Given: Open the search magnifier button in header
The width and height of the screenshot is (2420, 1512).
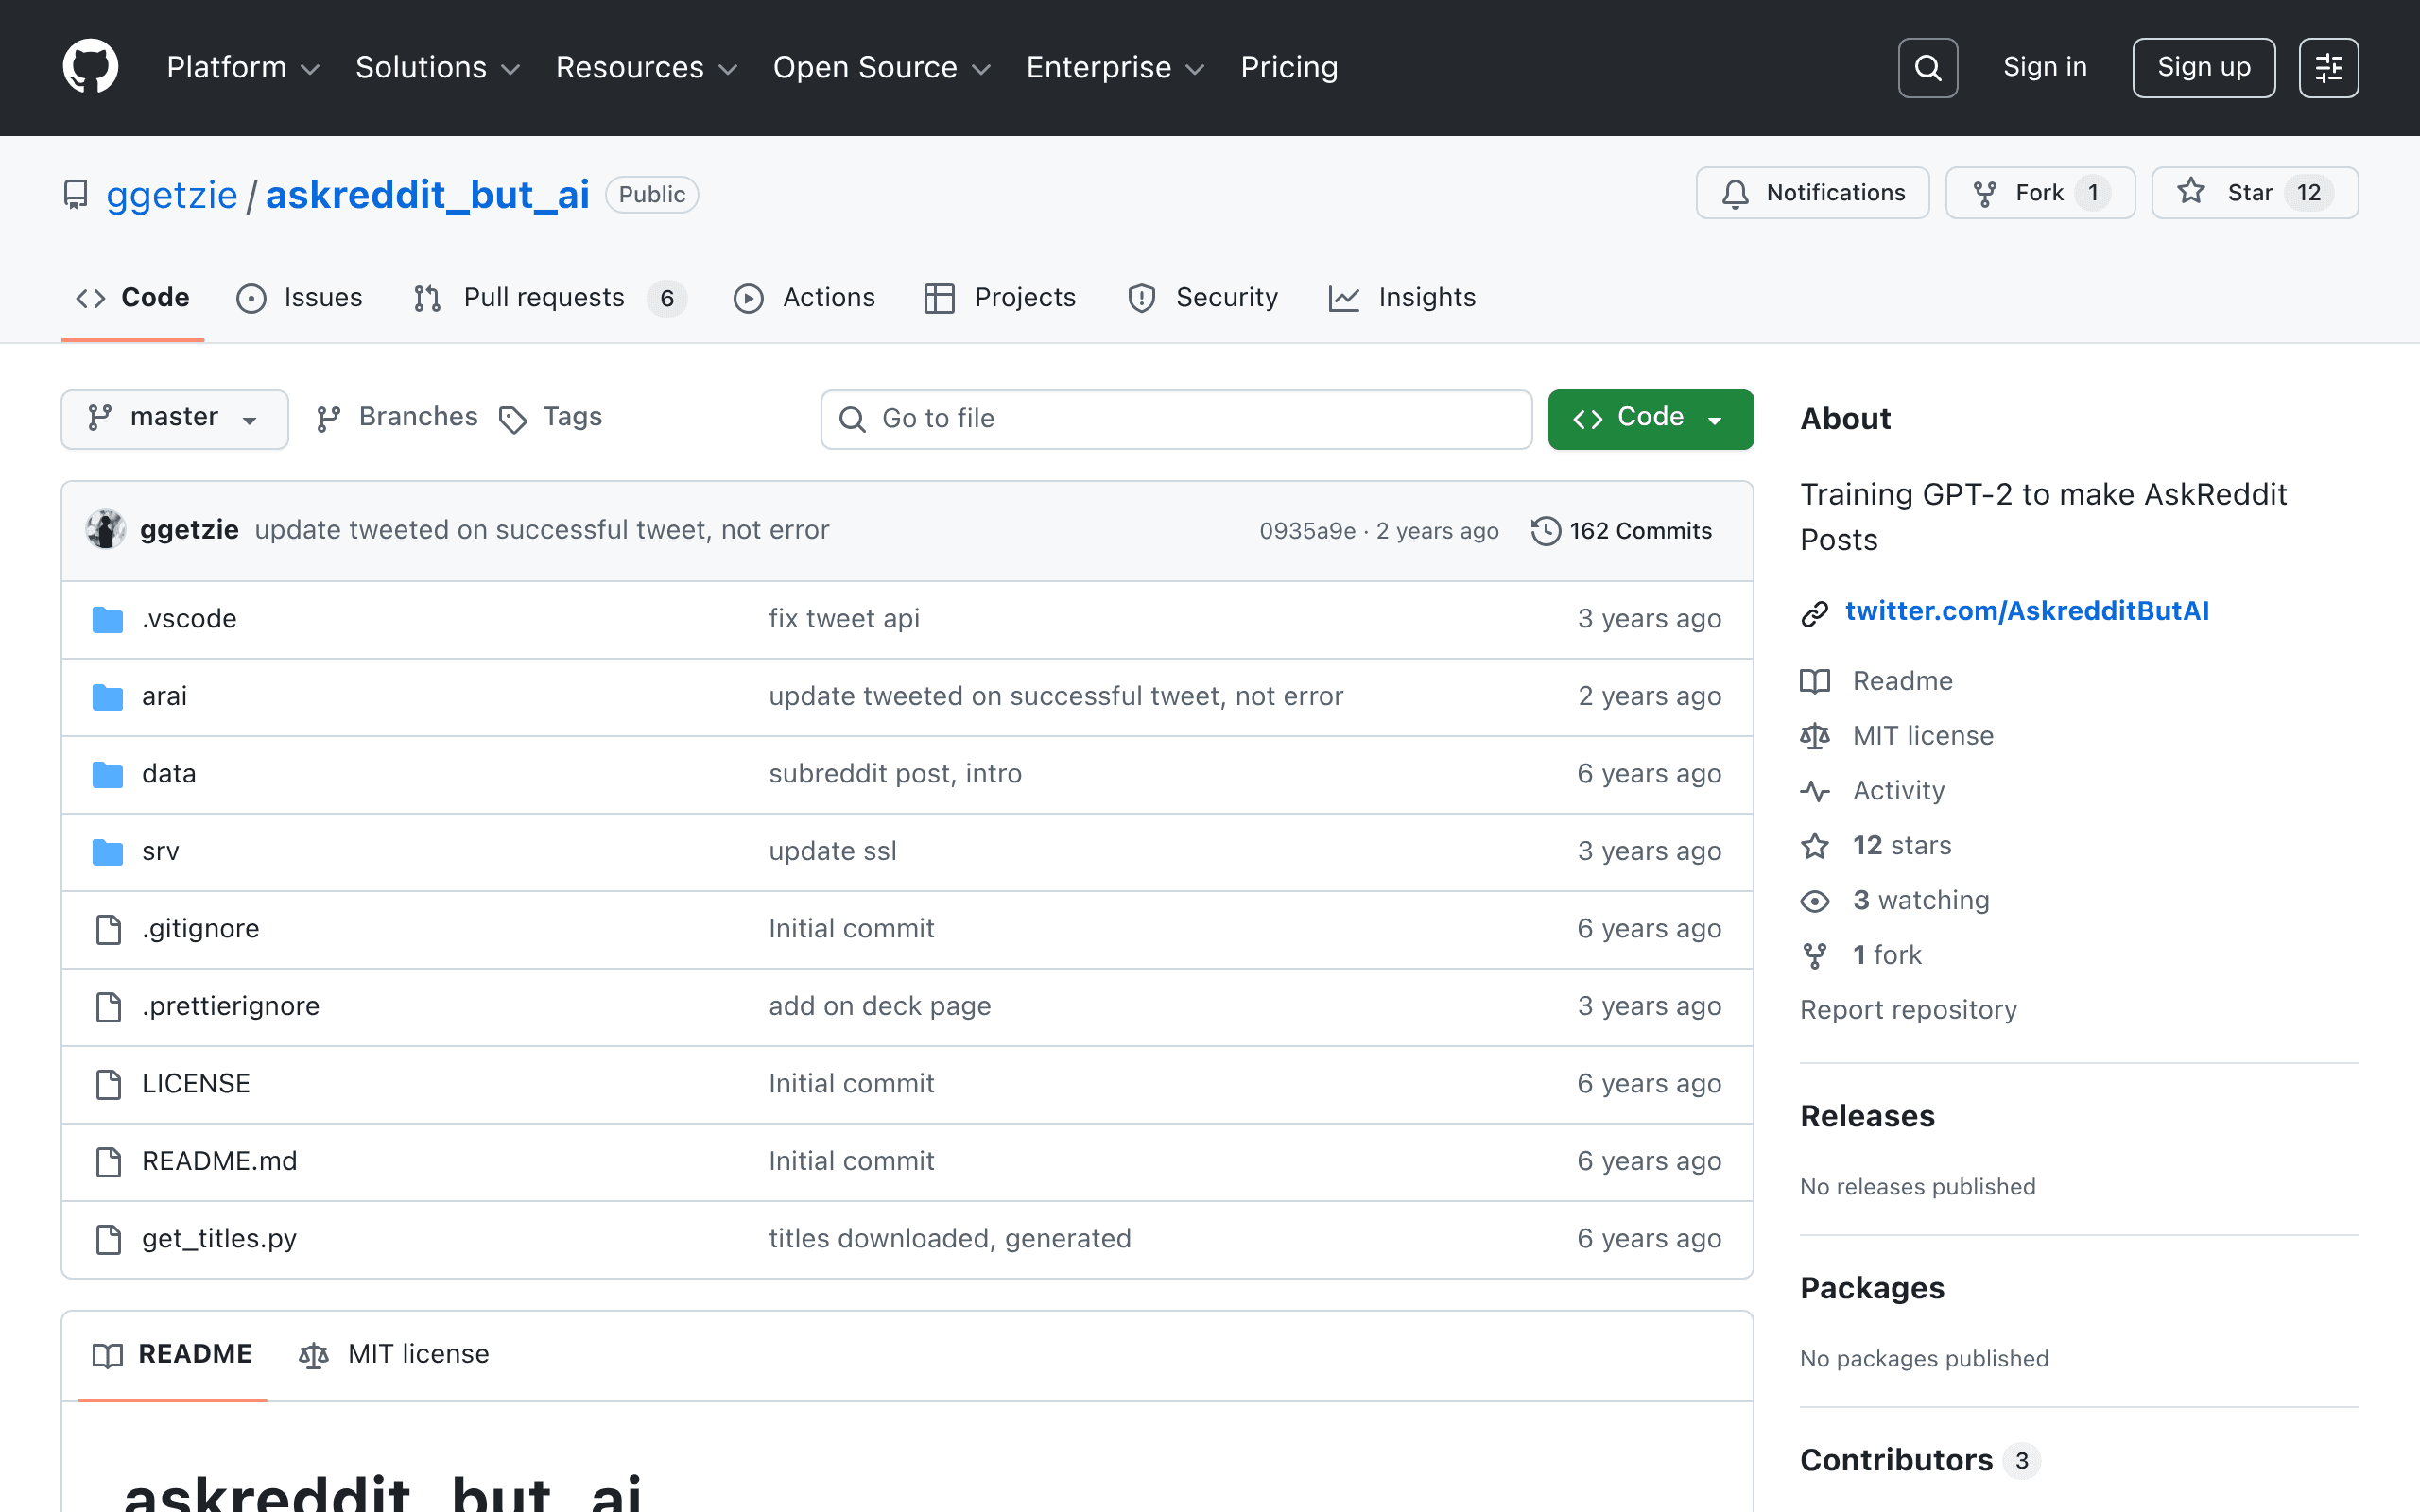Looking at the screenshot, I should tap(1927, 67).
